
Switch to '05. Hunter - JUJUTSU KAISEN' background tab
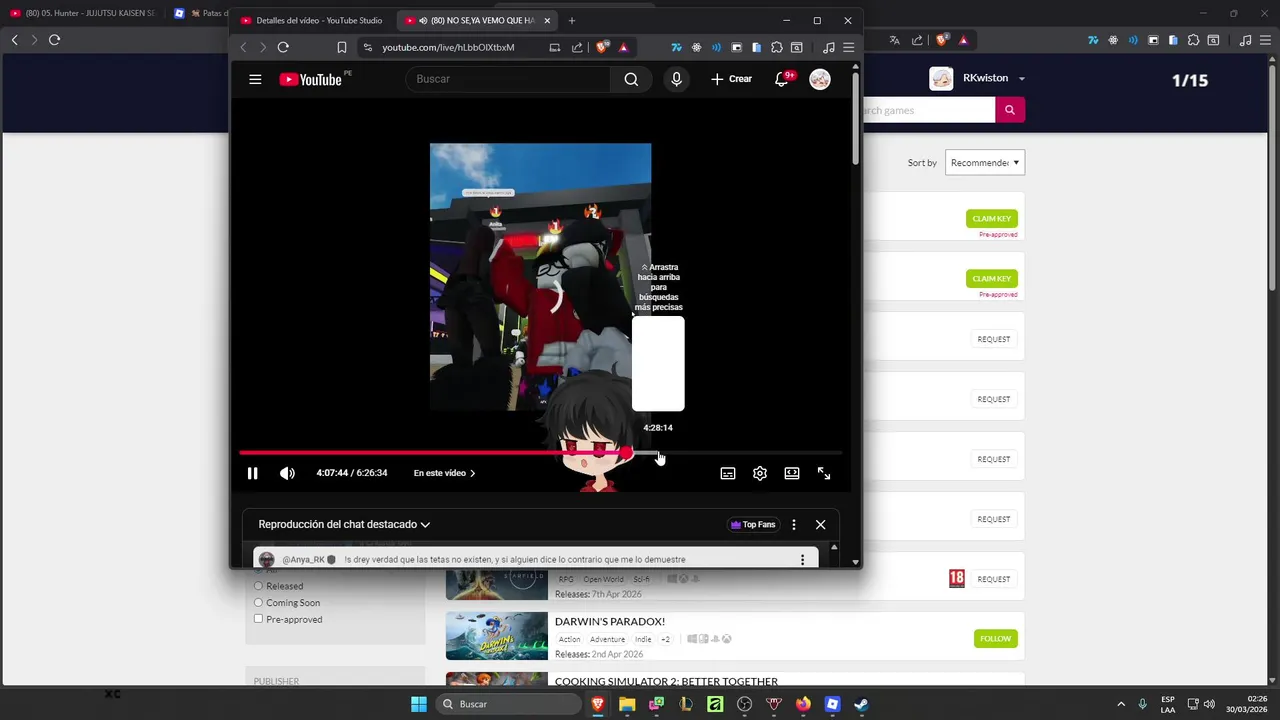82,13
